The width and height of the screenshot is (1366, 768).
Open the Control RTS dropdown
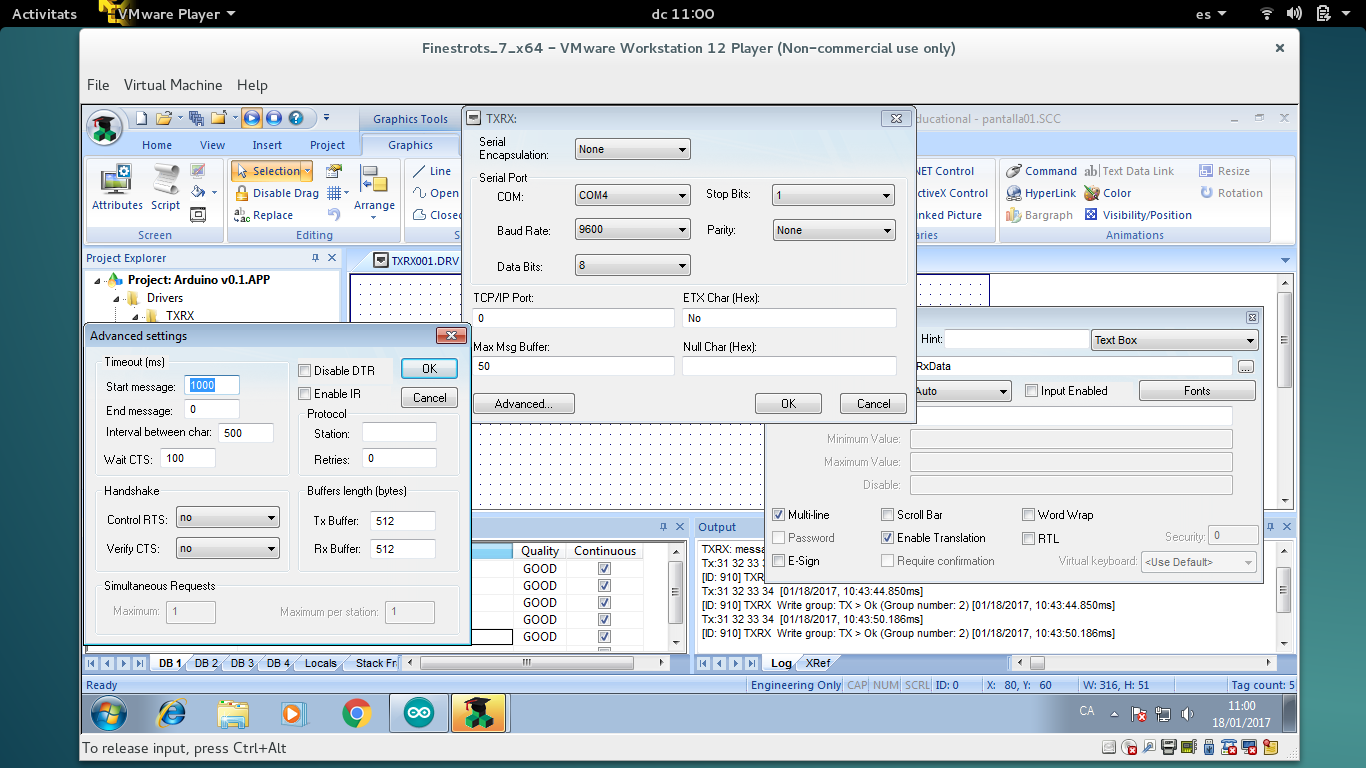[228, 518]
